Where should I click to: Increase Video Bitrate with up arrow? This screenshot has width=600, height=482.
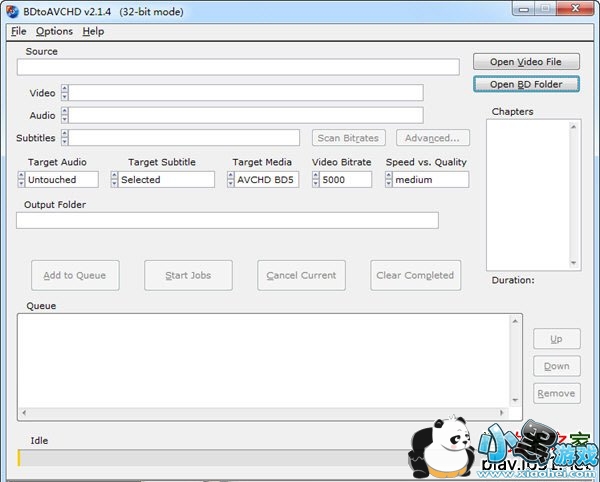[x=315, y=175]
